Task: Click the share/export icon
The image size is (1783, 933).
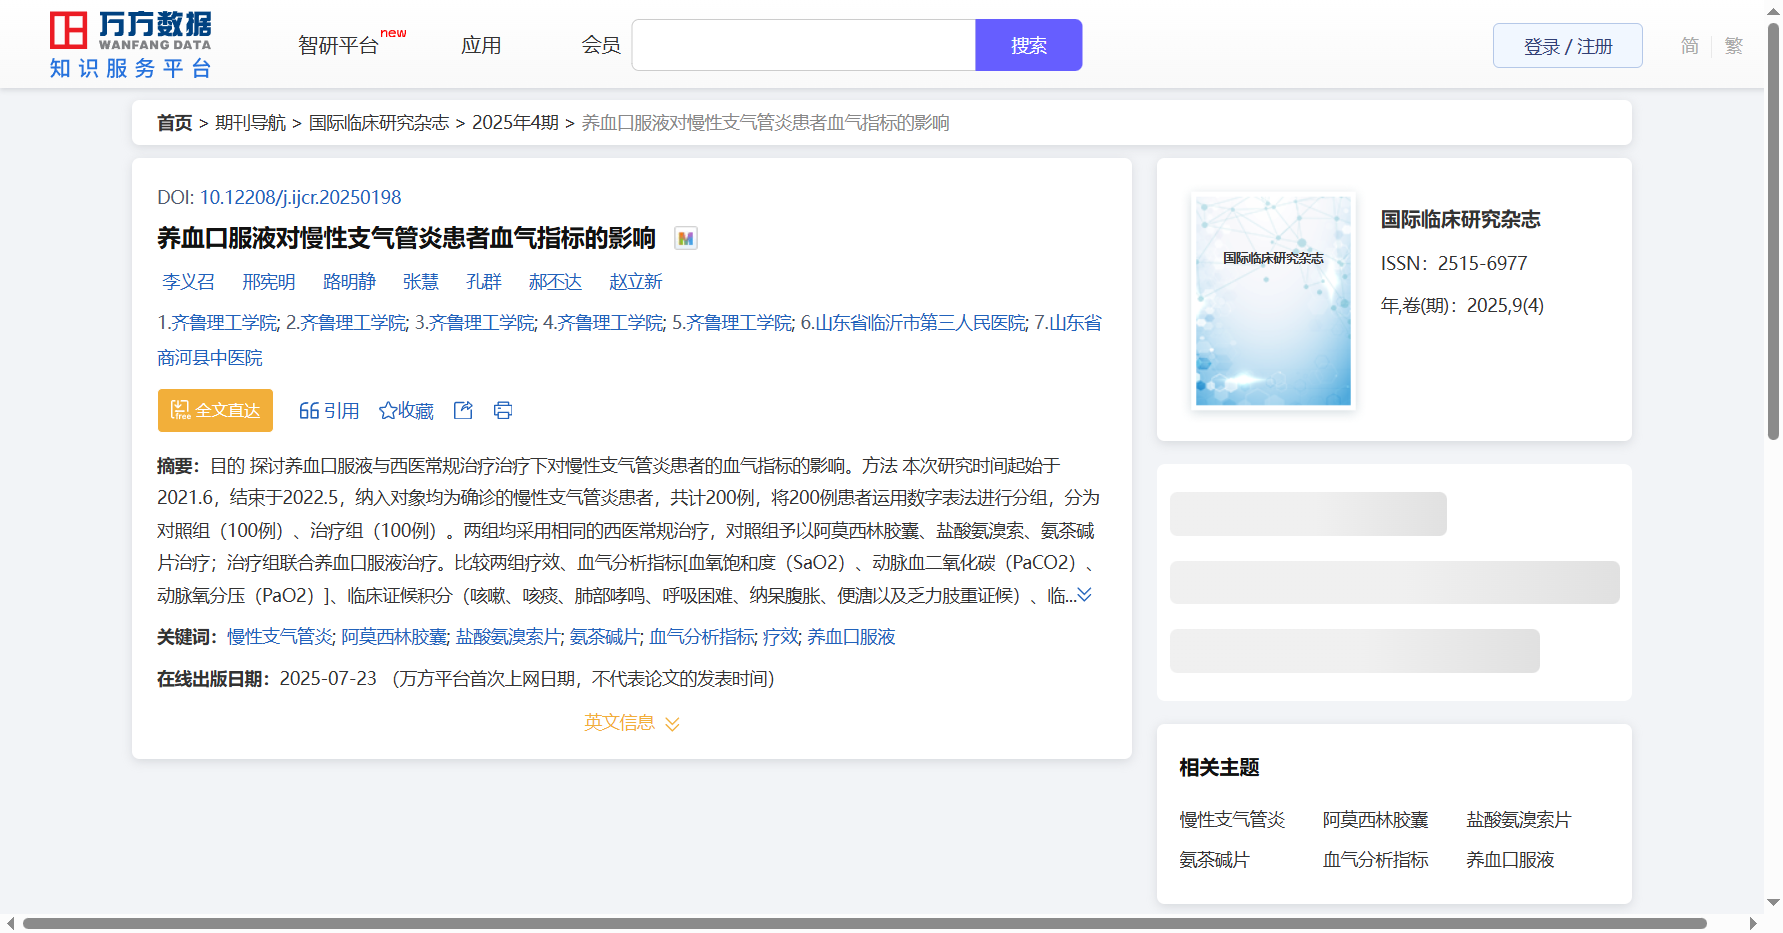Action: coord(463,410)
